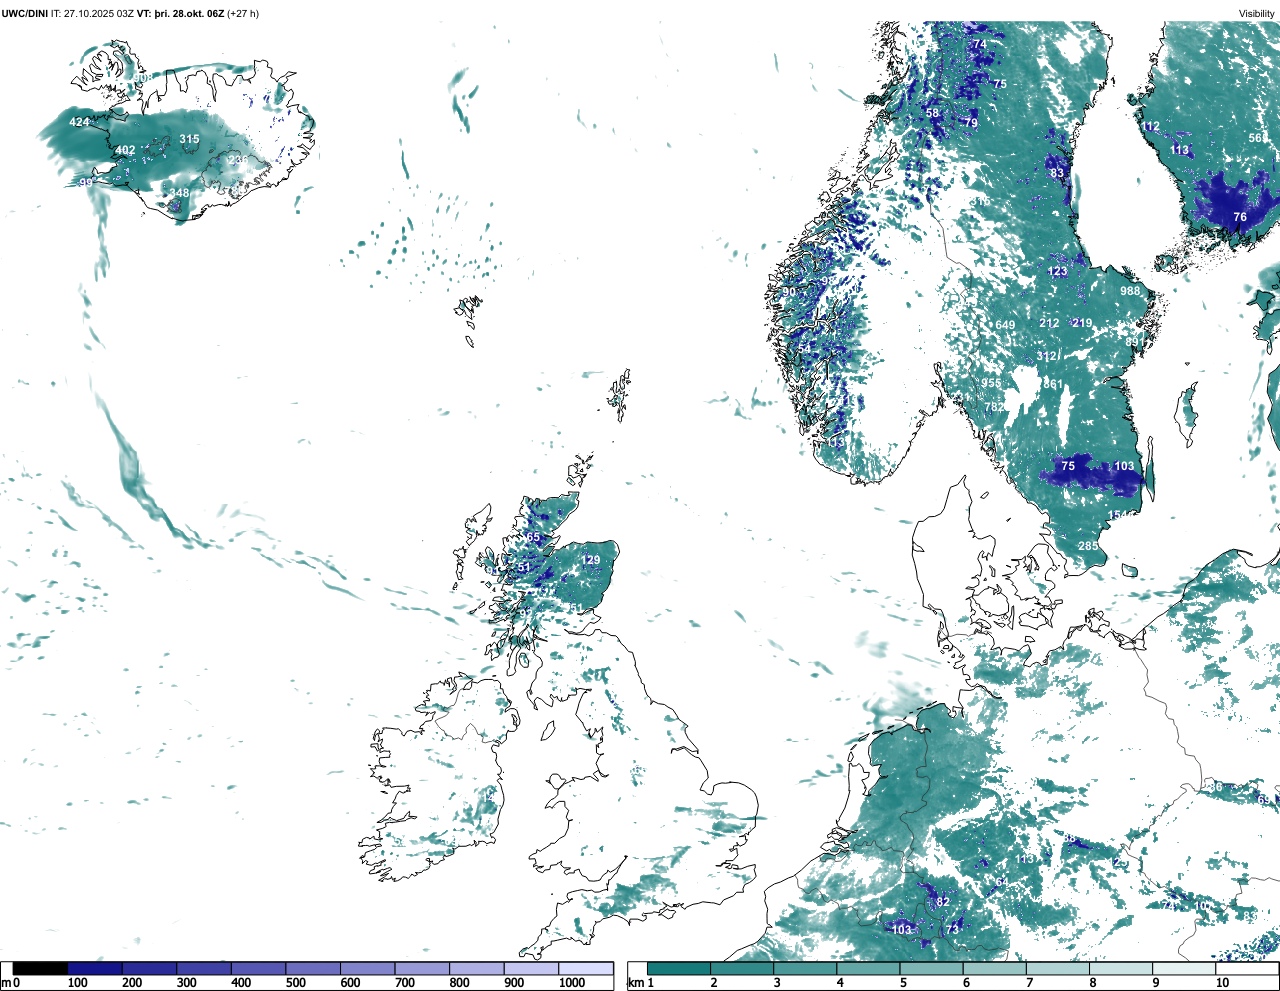
Task: Pick the 5–6 km legend color segment
Action: [932, 969]
